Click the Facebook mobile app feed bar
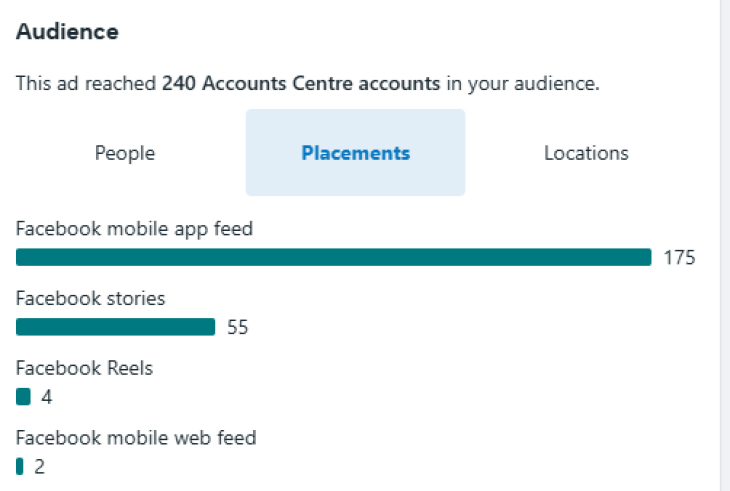The height and width of the screenshot is (491, 730). point(333,257)
